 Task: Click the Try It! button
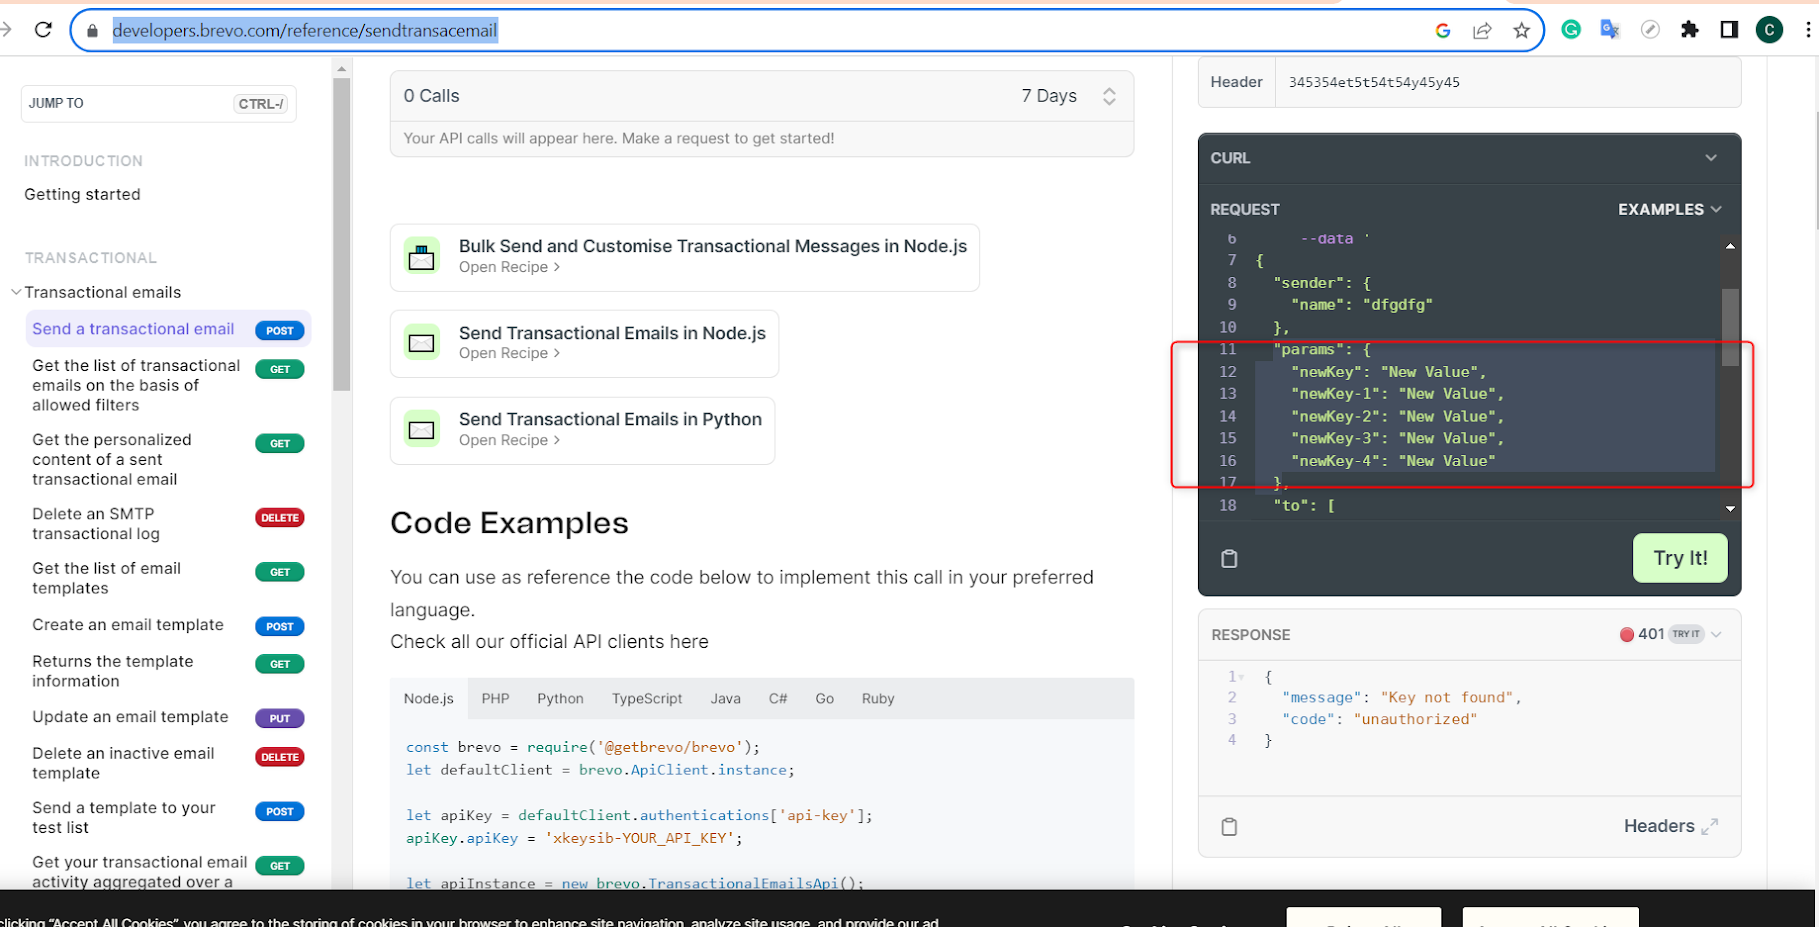[1680, 558]
